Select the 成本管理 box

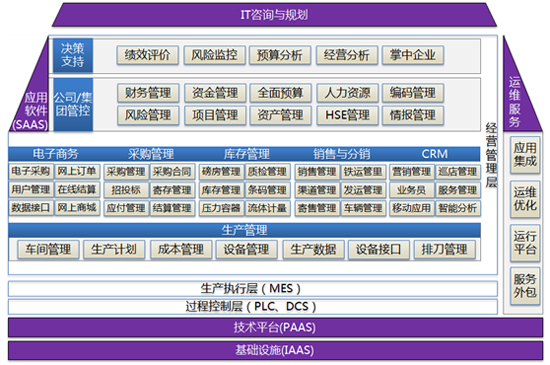pos(181,249)
